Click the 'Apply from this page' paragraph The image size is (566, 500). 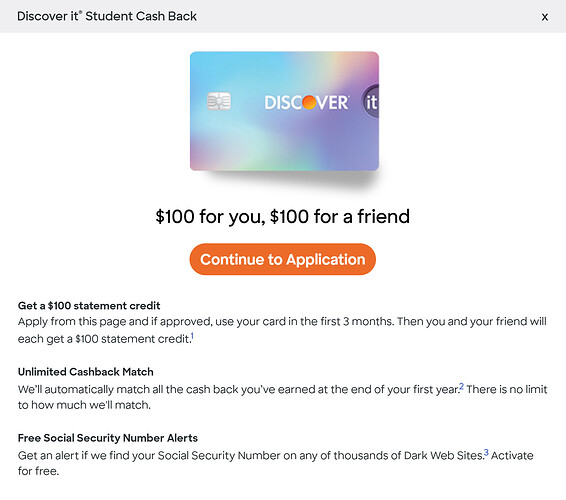[282, 330]
